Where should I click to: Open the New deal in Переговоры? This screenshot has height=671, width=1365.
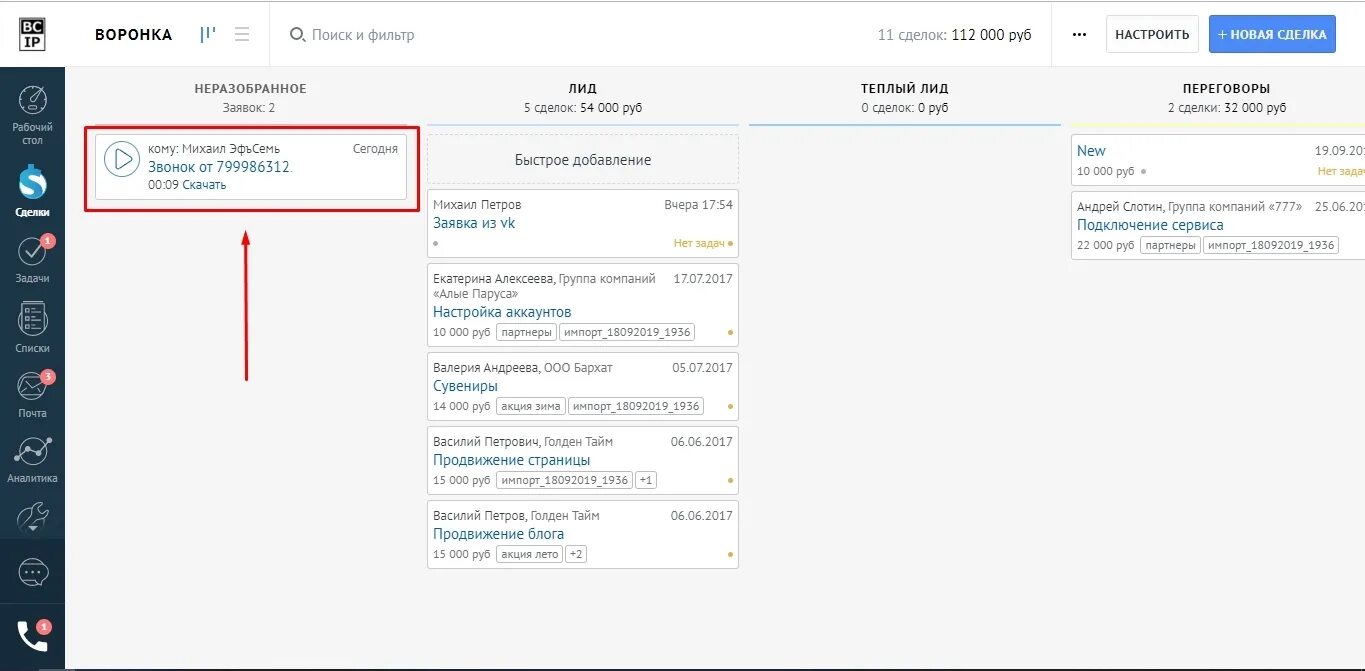(1091, 151)
